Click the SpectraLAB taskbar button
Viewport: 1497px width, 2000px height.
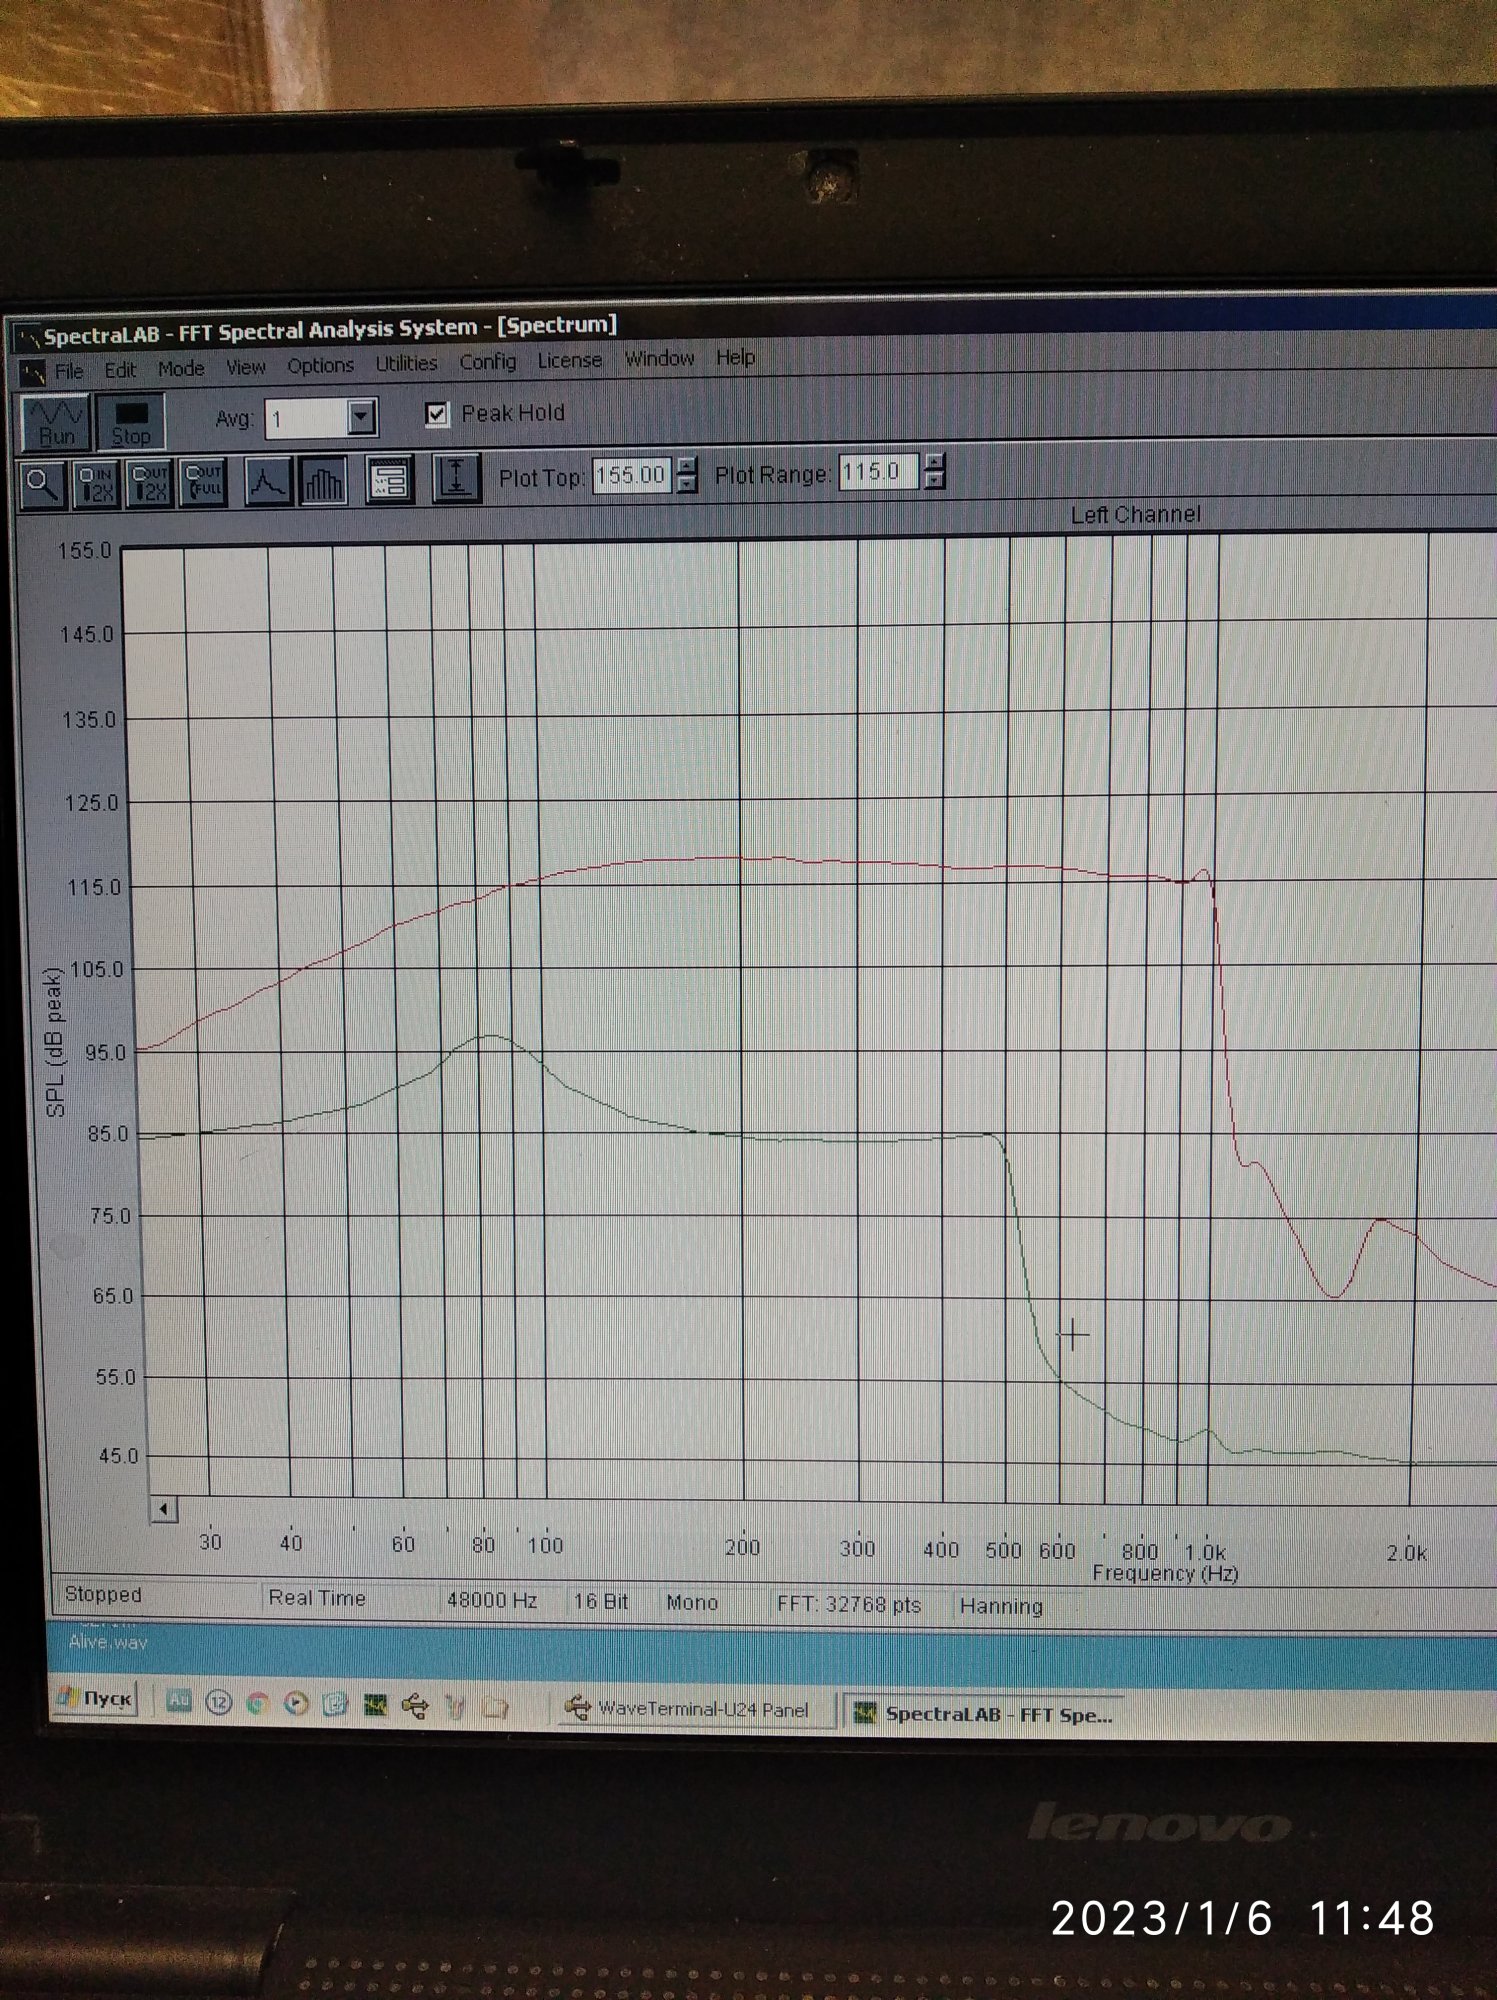click(984, 1714)
